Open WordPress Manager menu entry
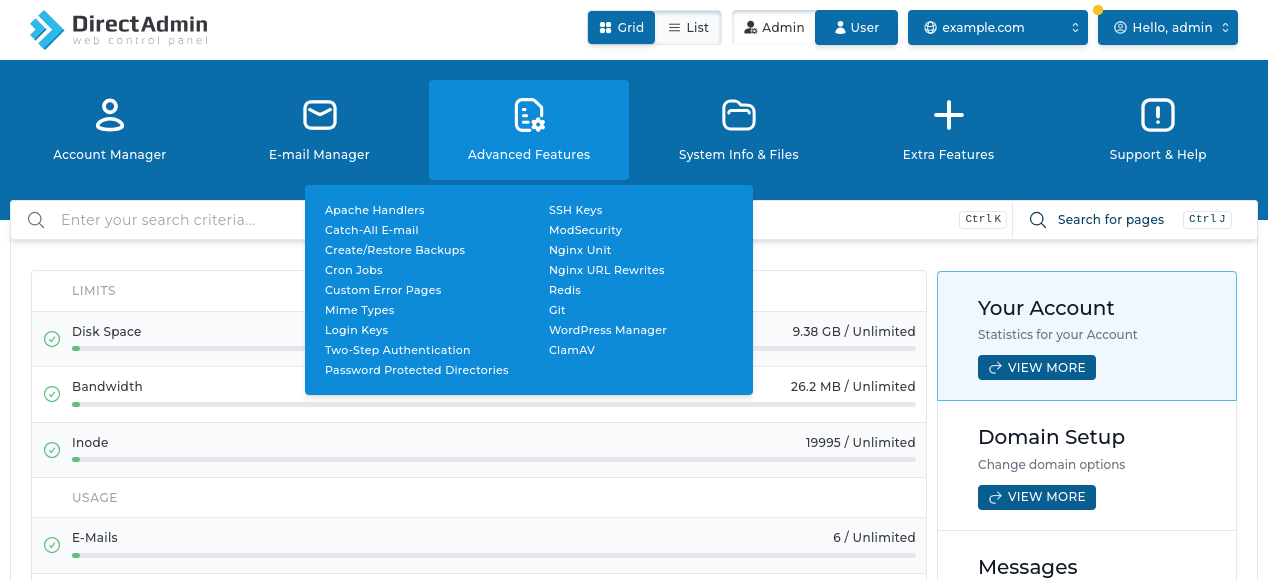The width and height of the screenshot is (1268, 581). 607,330
